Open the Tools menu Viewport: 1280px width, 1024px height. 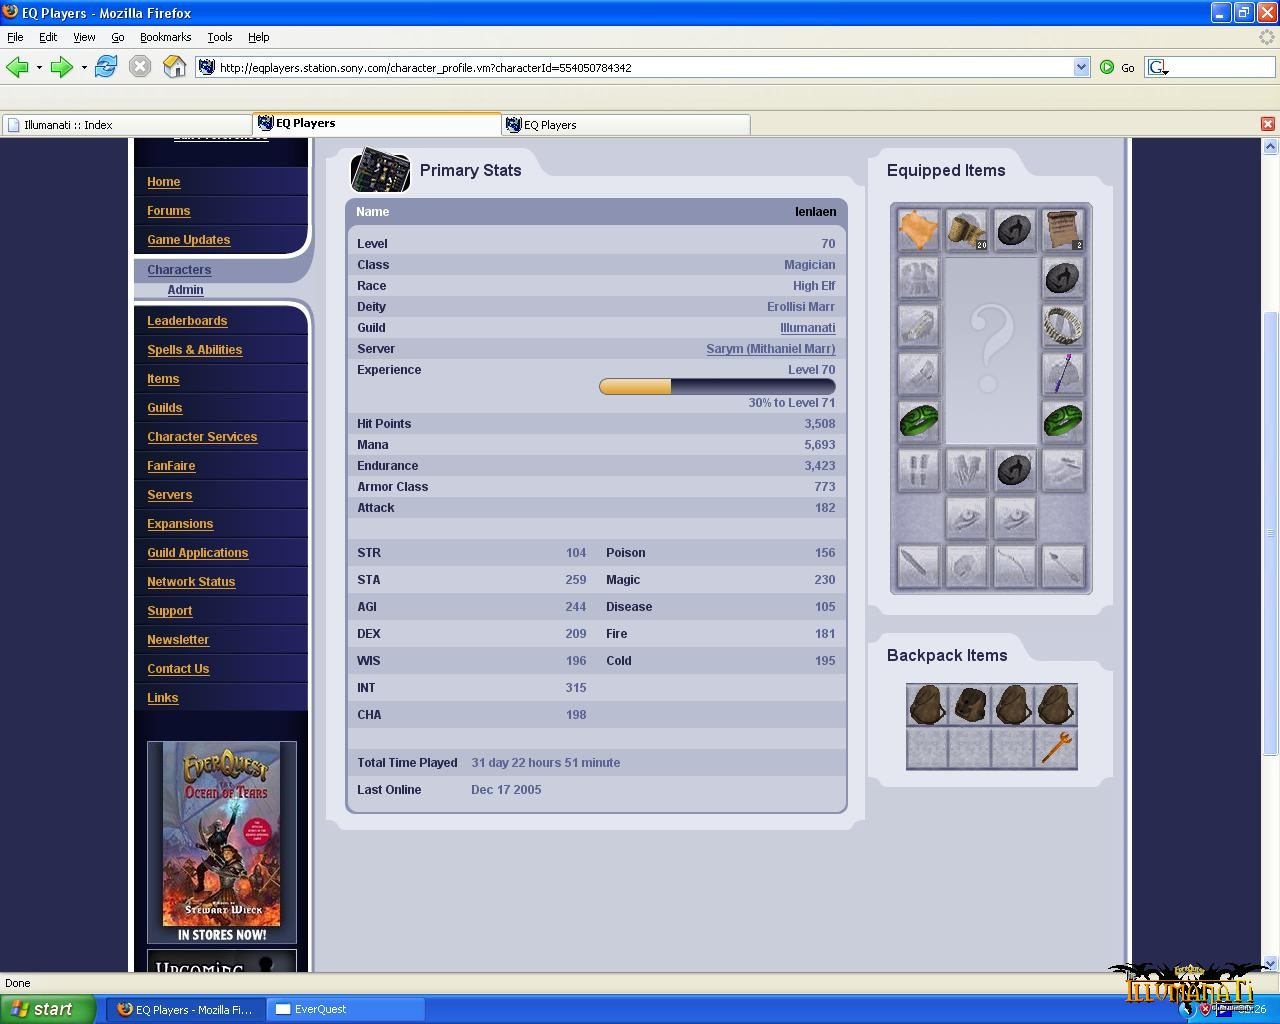click(x=219, y=37)
